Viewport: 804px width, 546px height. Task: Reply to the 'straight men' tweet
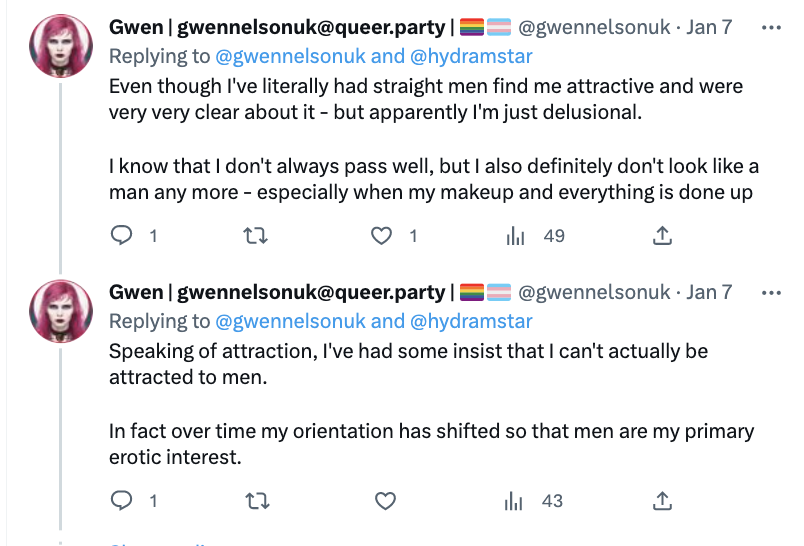[121, 236]
